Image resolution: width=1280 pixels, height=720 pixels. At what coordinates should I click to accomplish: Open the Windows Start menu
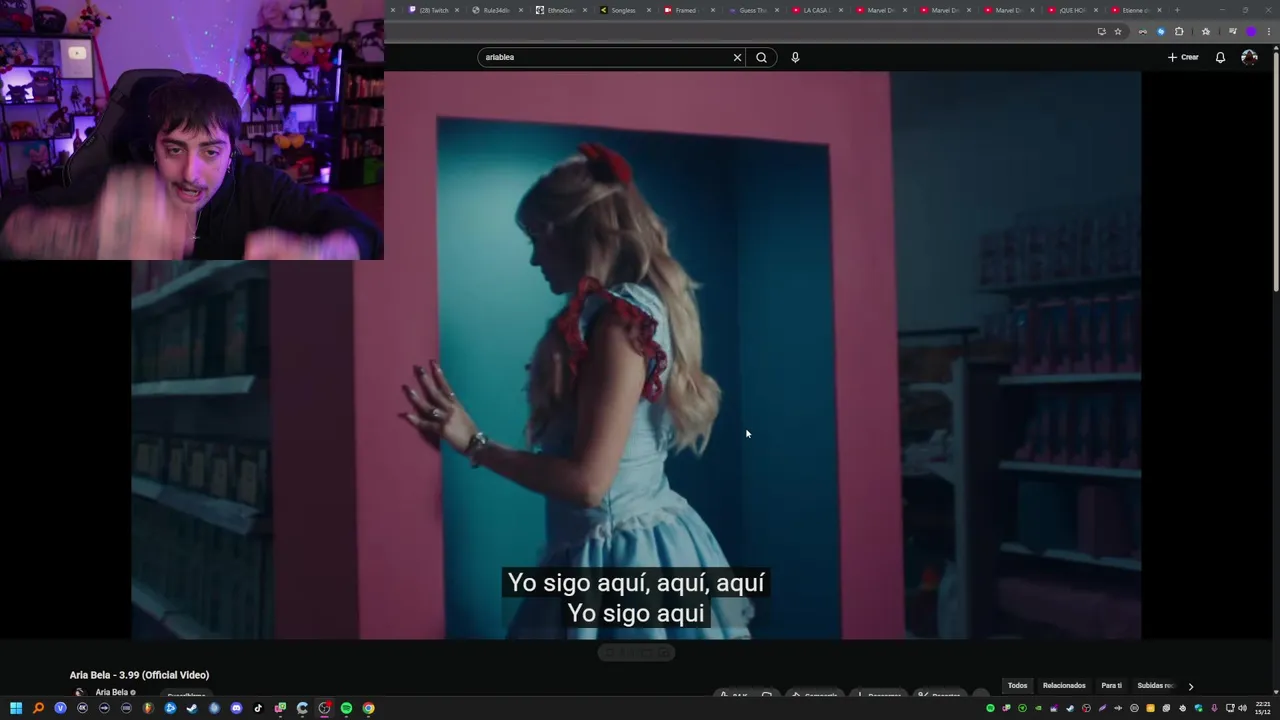(16, 708)
